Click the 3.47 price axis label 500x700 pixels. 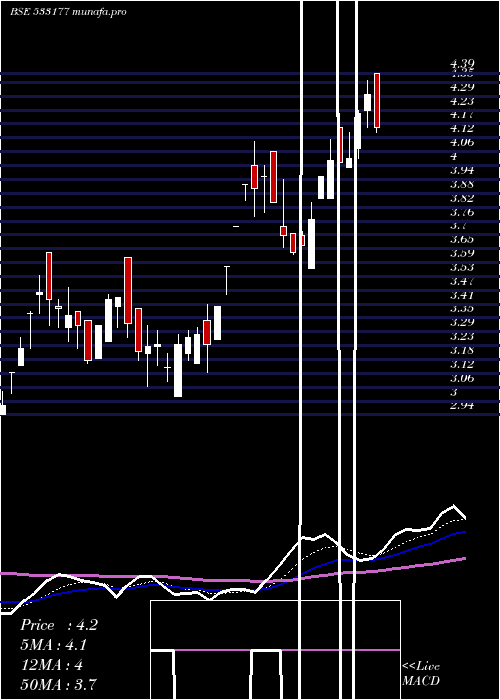pos(462,281)
